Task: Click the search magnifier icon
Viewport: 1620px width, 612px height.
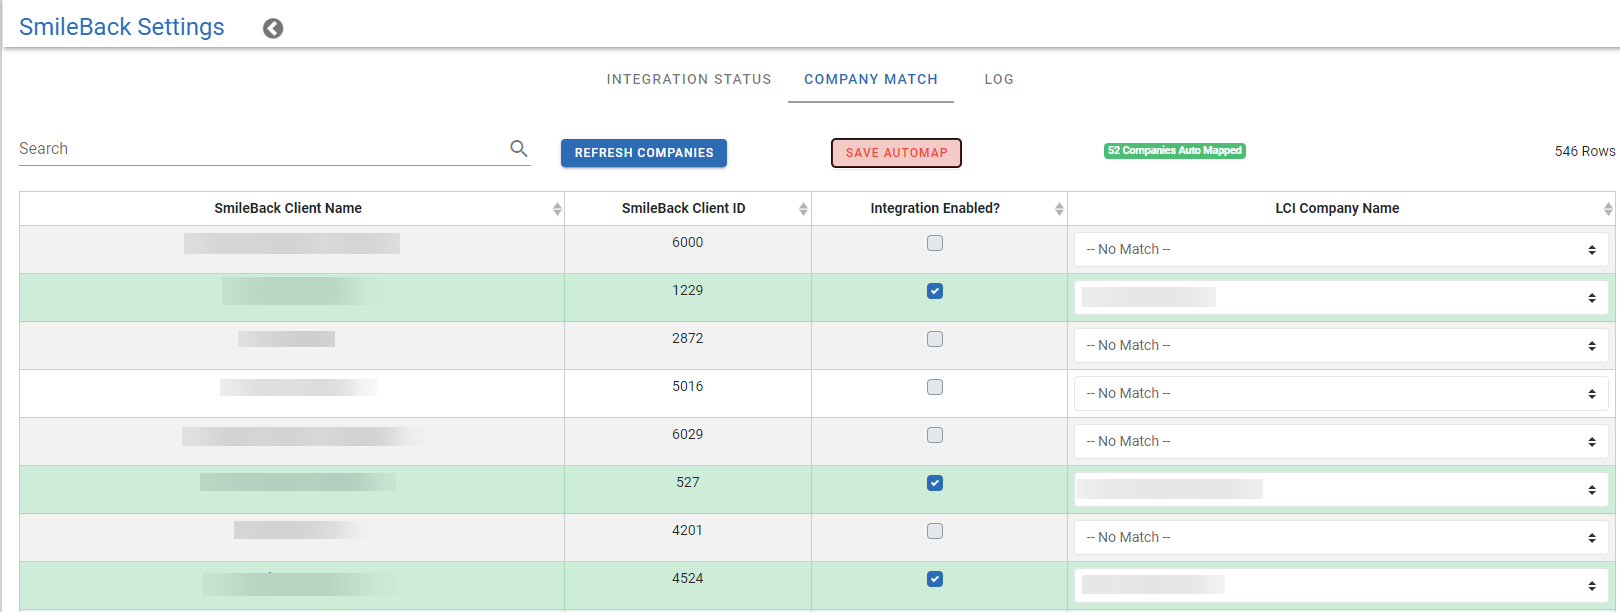Action: 519,148
